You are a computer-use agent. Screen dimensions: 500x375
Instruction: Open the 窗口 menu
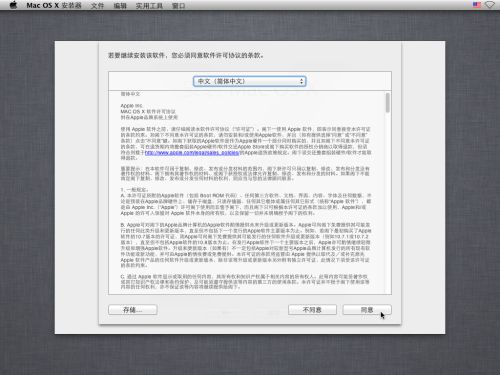pyautogui.click(x=178, y=6)
